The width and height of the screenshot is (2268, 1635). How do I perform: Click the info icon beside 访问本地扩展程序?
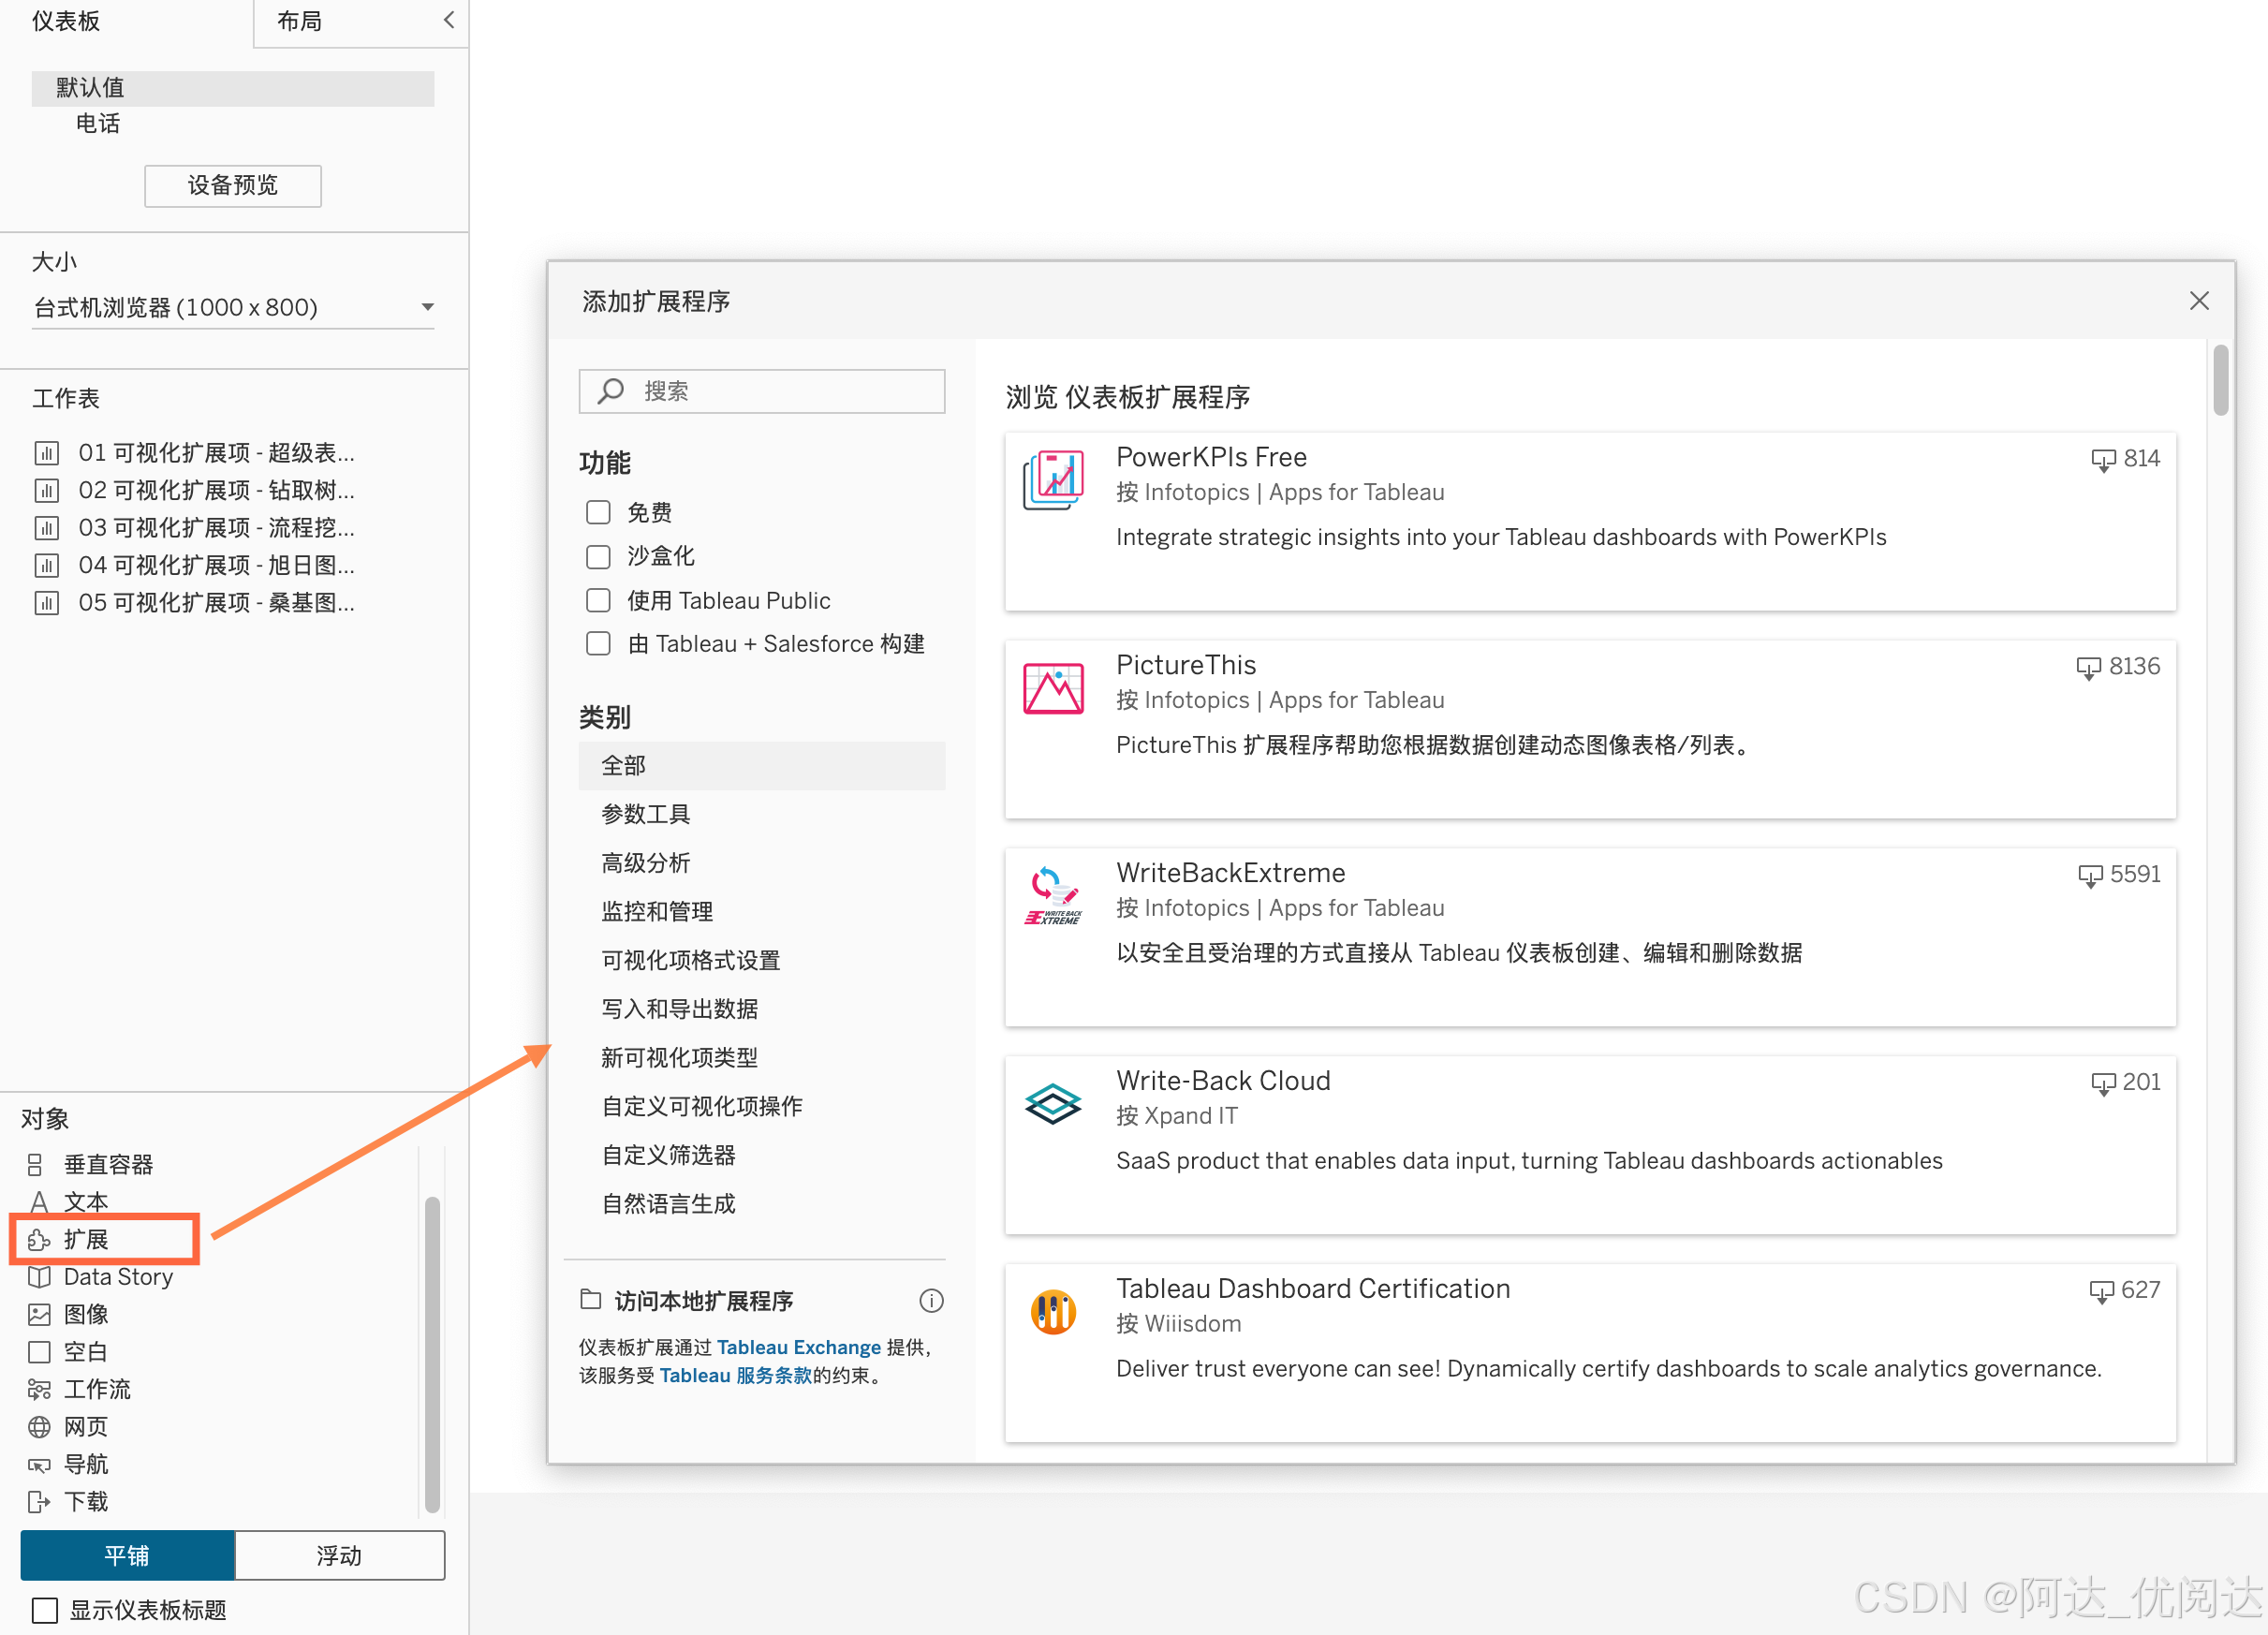[930, 1300]
